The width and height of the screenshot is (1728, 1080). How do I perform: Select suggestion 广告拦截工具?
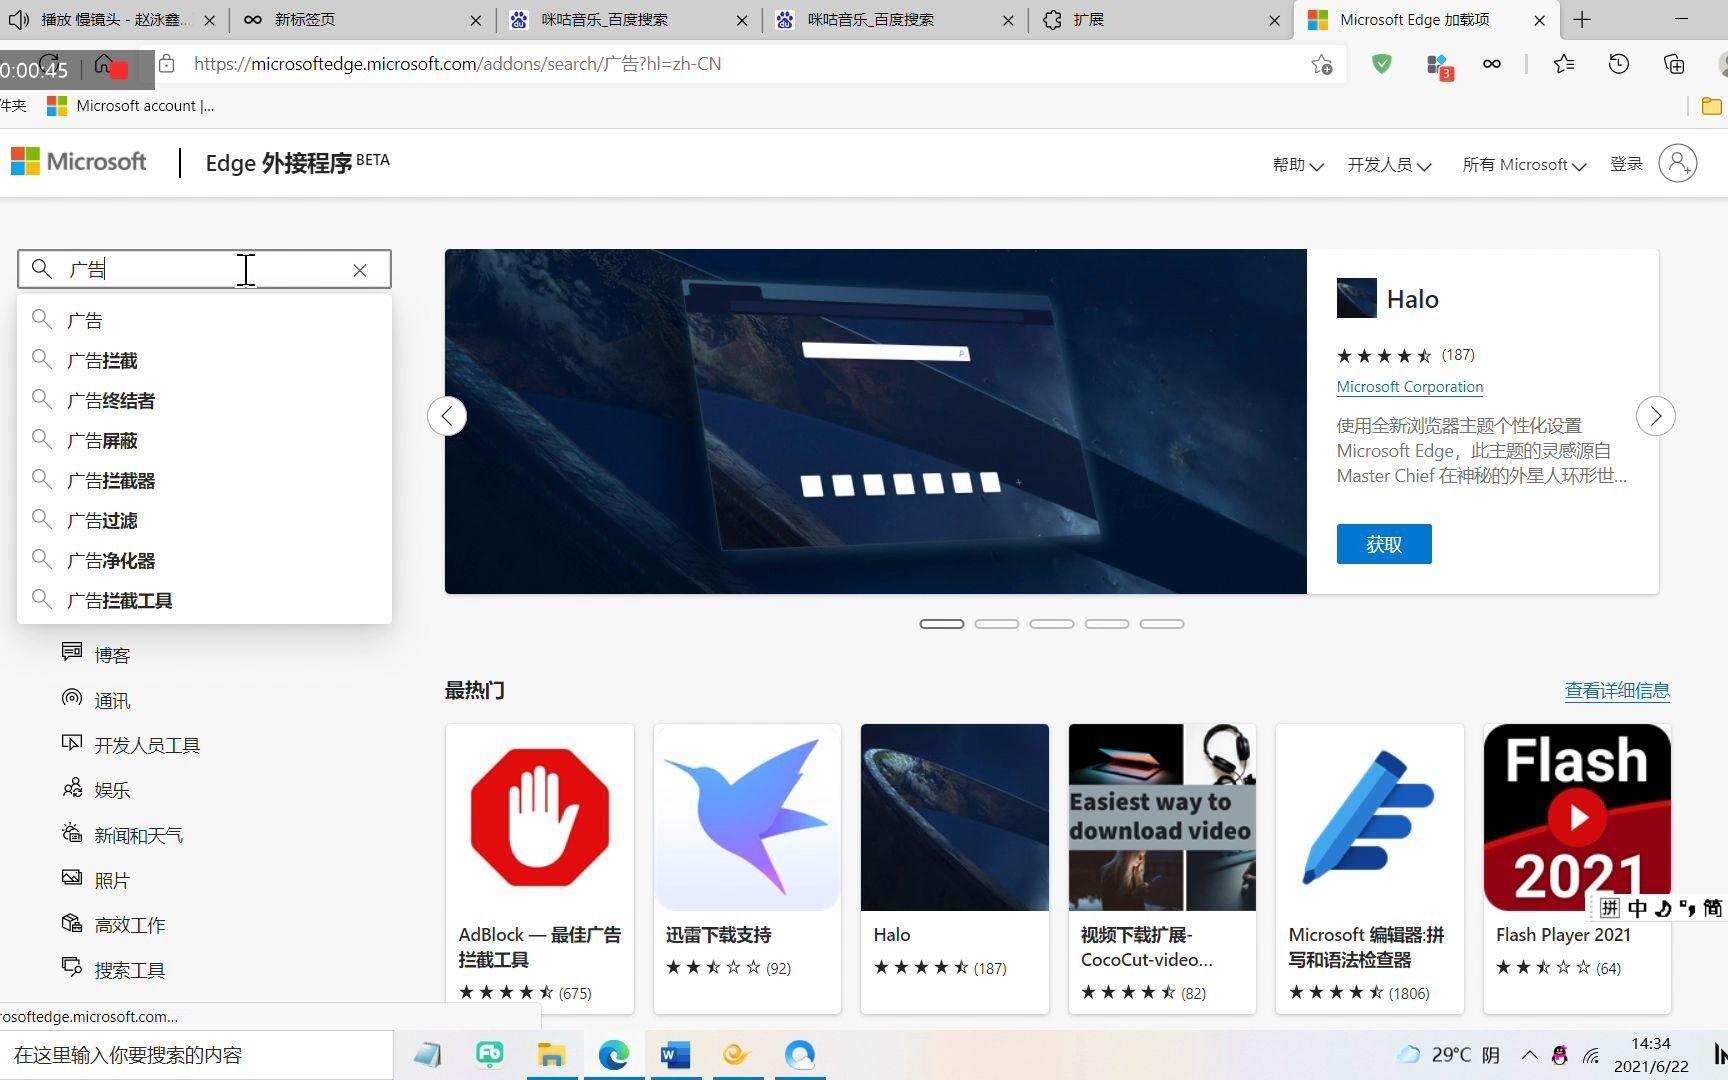click(x=204, y=600)
